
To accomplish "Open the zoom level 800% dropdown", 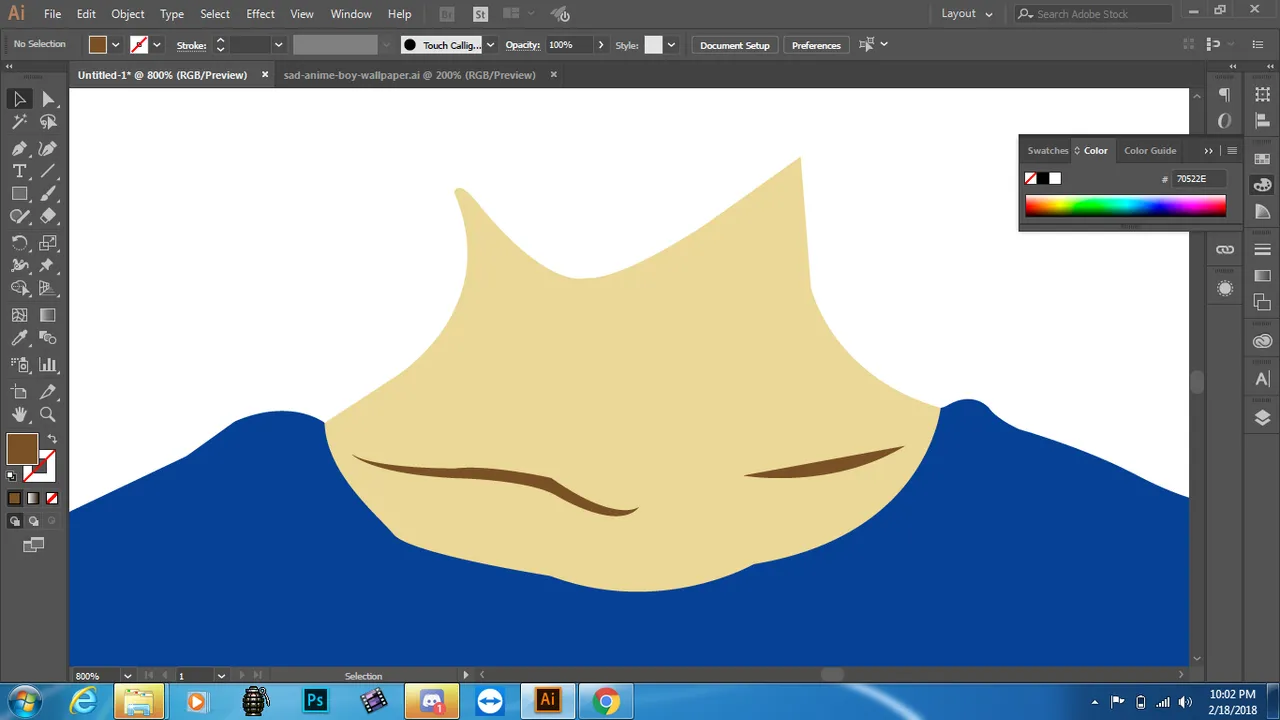I will click(128, 676).
